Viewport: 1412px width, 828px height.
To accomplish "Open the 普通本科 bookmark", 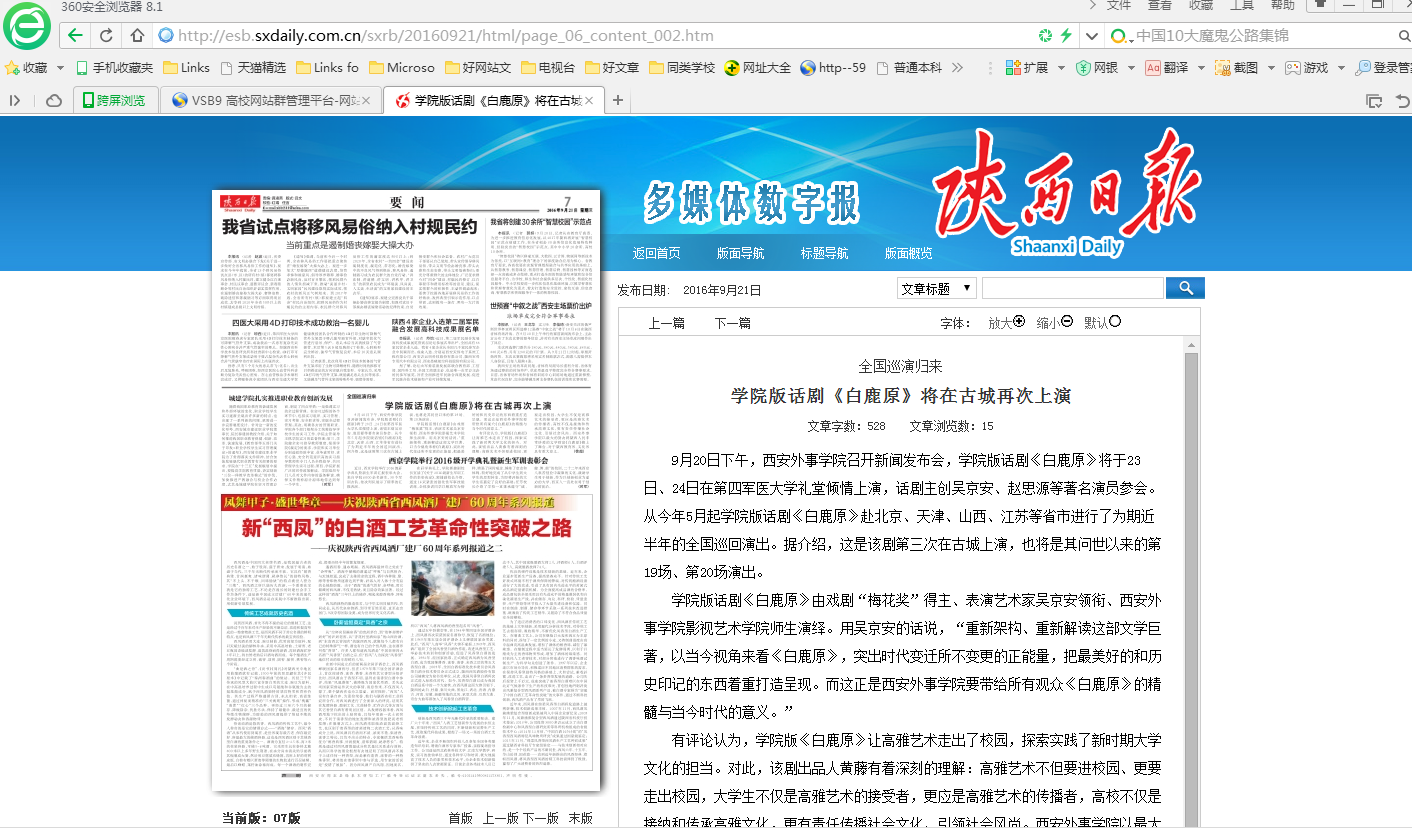I will click(908, 68).
